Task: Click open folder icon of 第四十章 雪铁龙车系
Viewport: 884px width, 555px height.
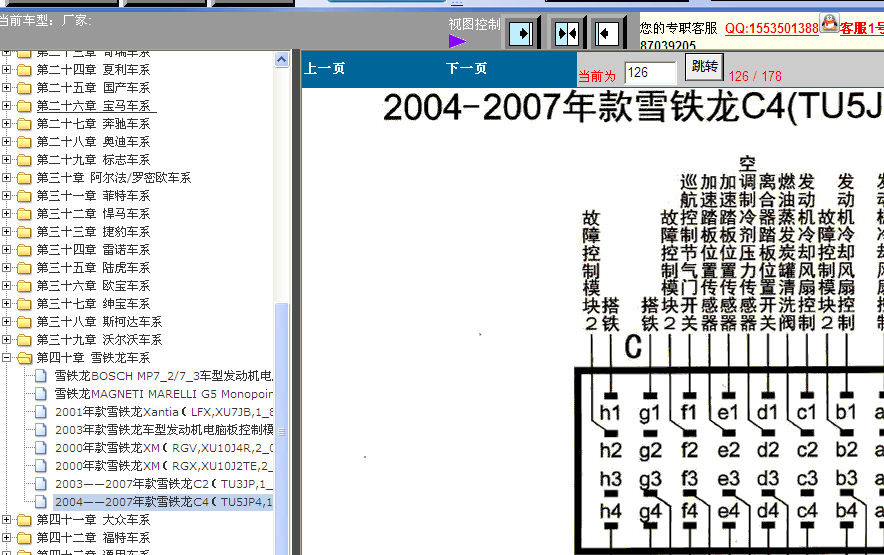Action: (x=24, y=358)
